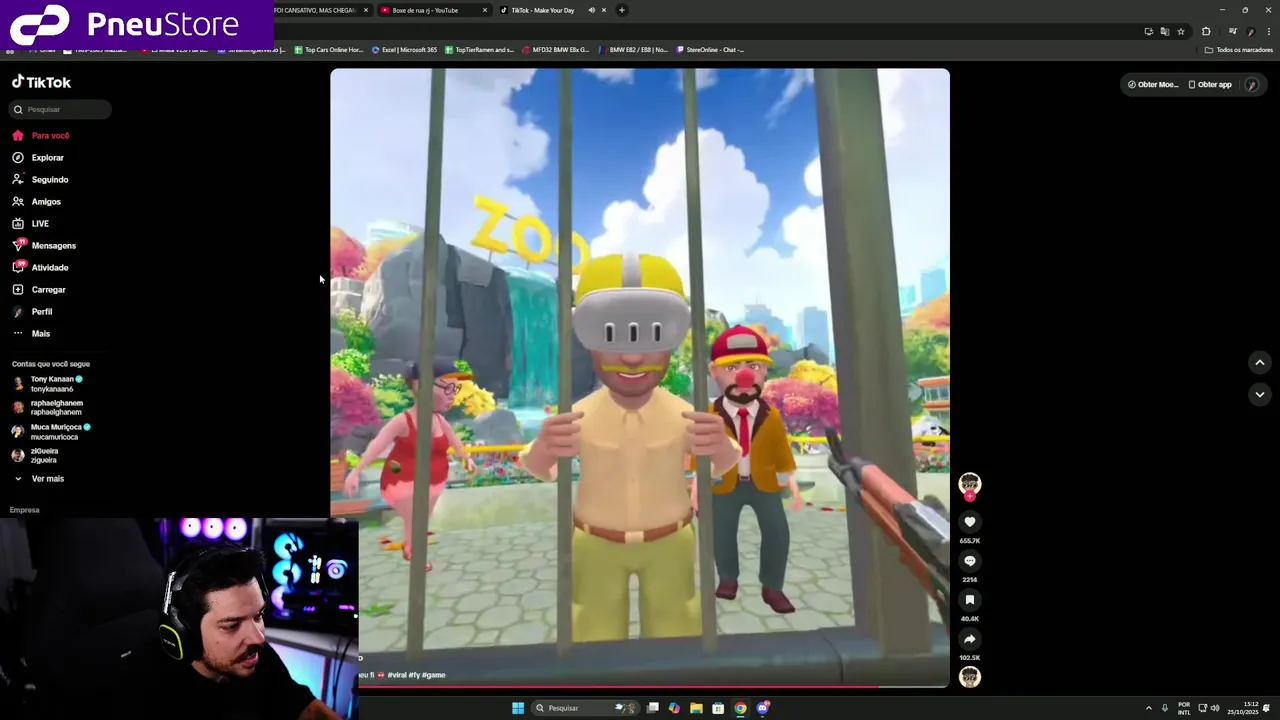Viewport: 1280px width, 720px height.
Task: Go to the Explorar page
Action: point(38,157)
